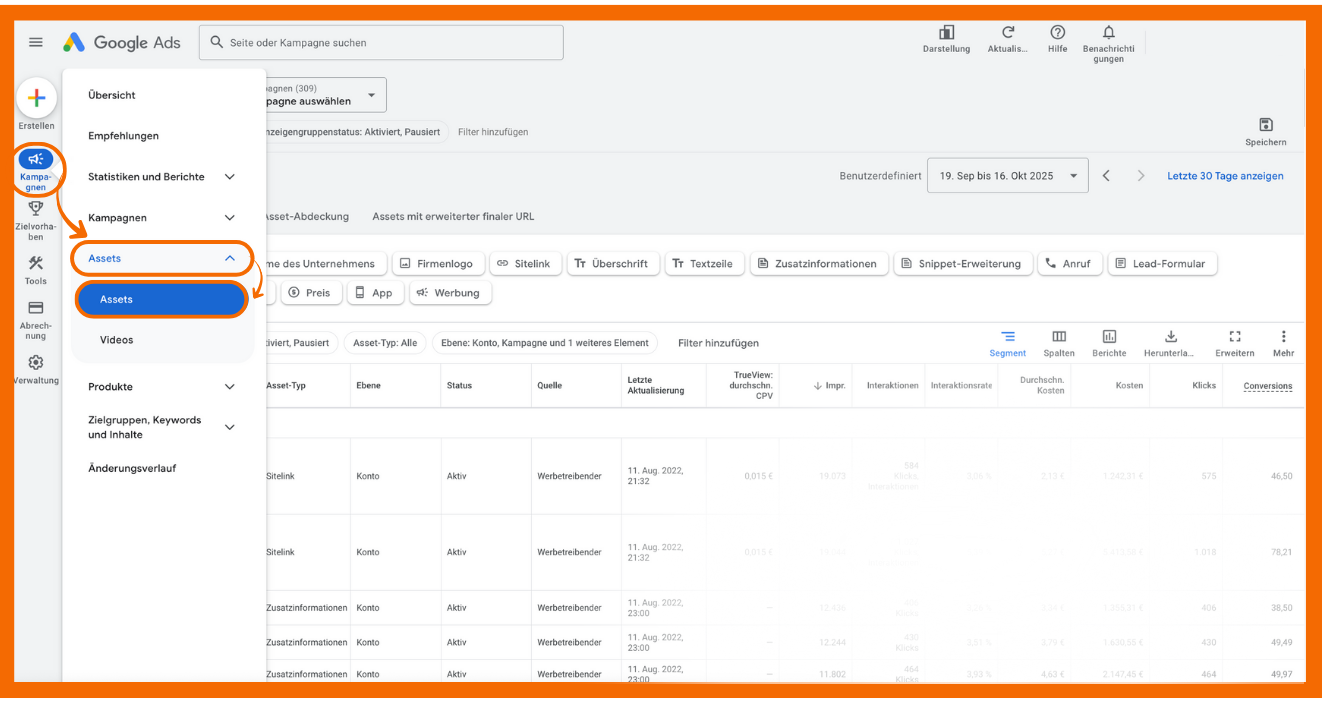Open Zielvorhaben trophy icon in sidebar
Screen dimensions: 1322x703
pyautogui.click(x=36, y=209)
